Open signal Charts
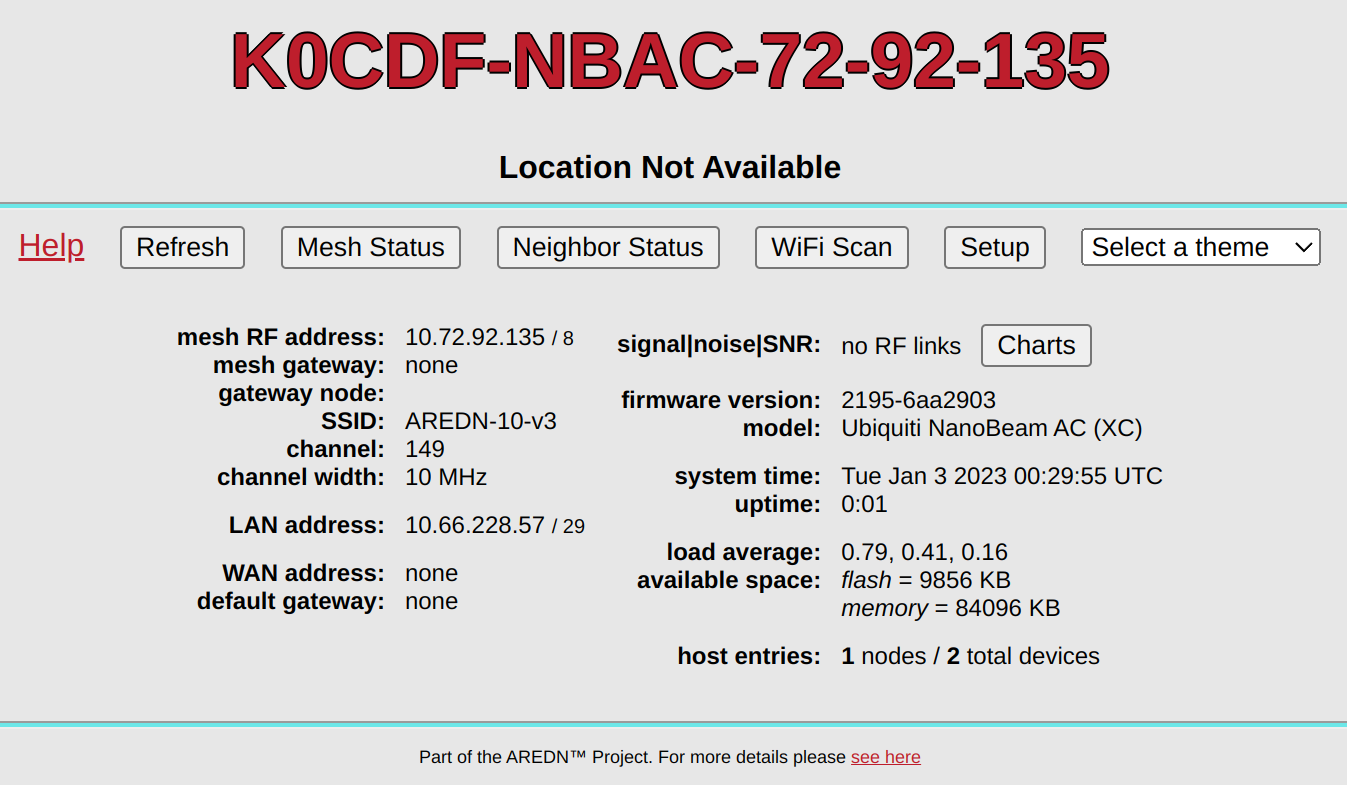 tap(1035, 345)
